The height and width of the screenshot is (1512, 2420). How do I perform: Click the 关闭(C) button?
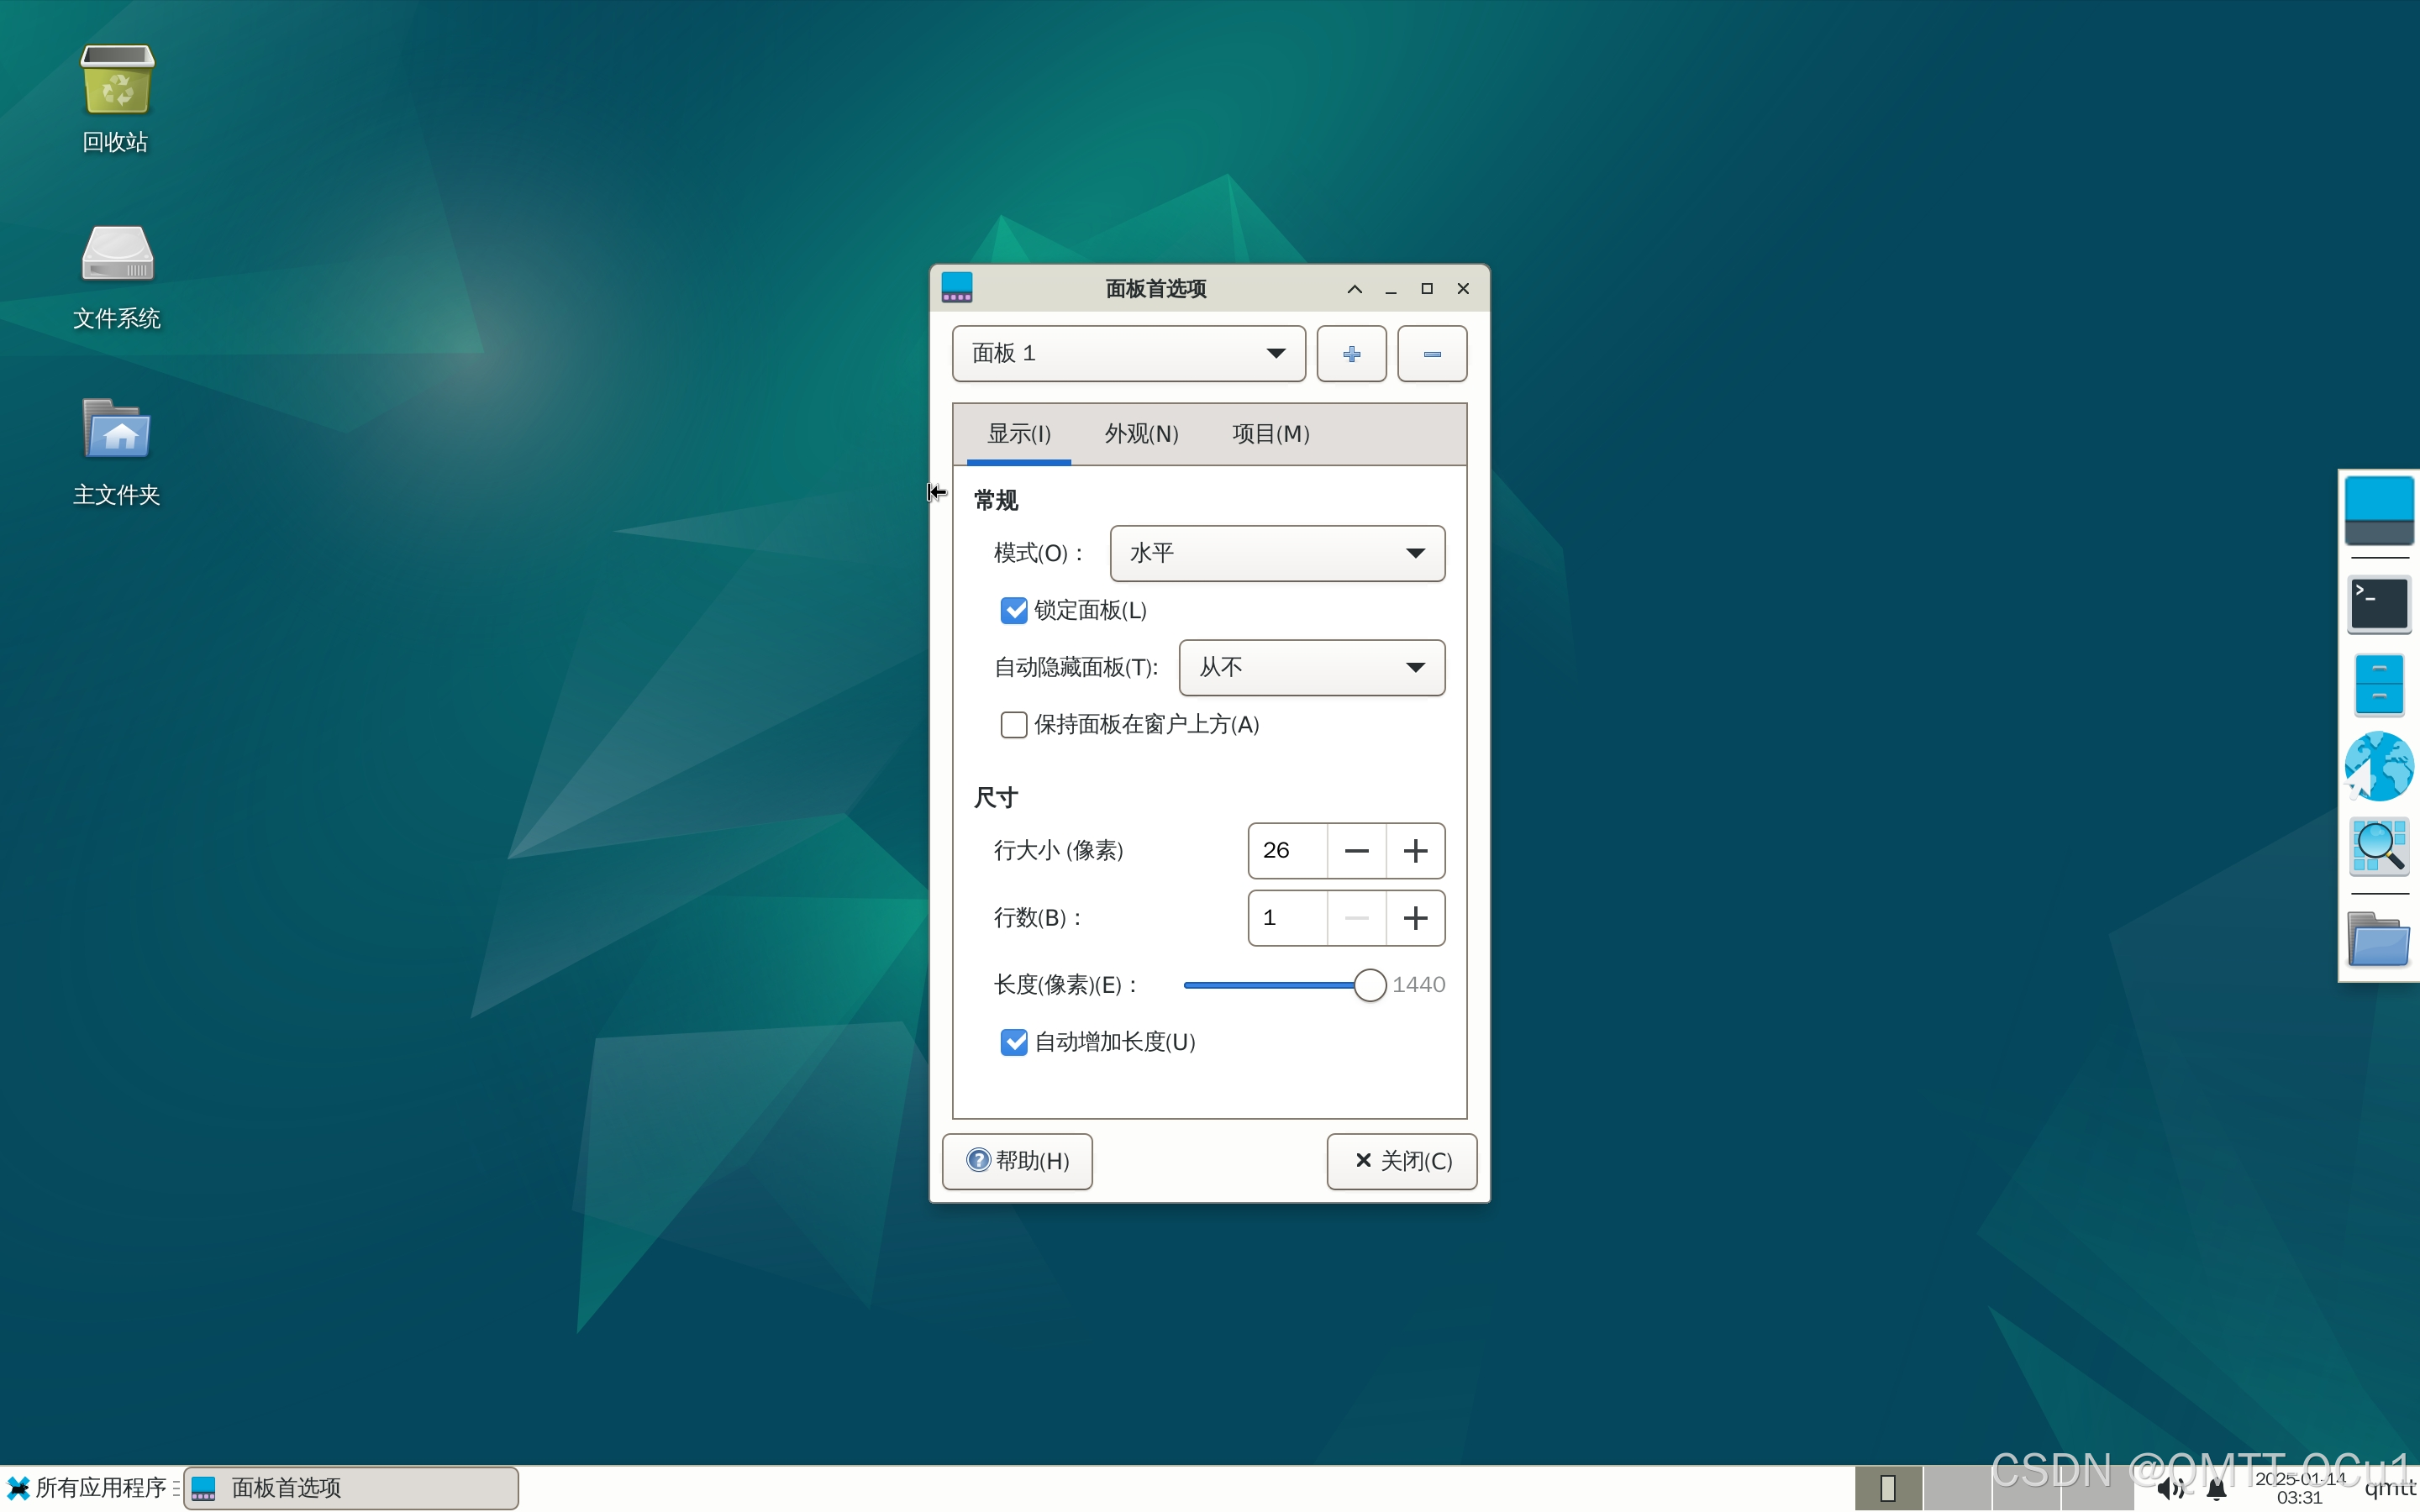click(1401, 1161)
